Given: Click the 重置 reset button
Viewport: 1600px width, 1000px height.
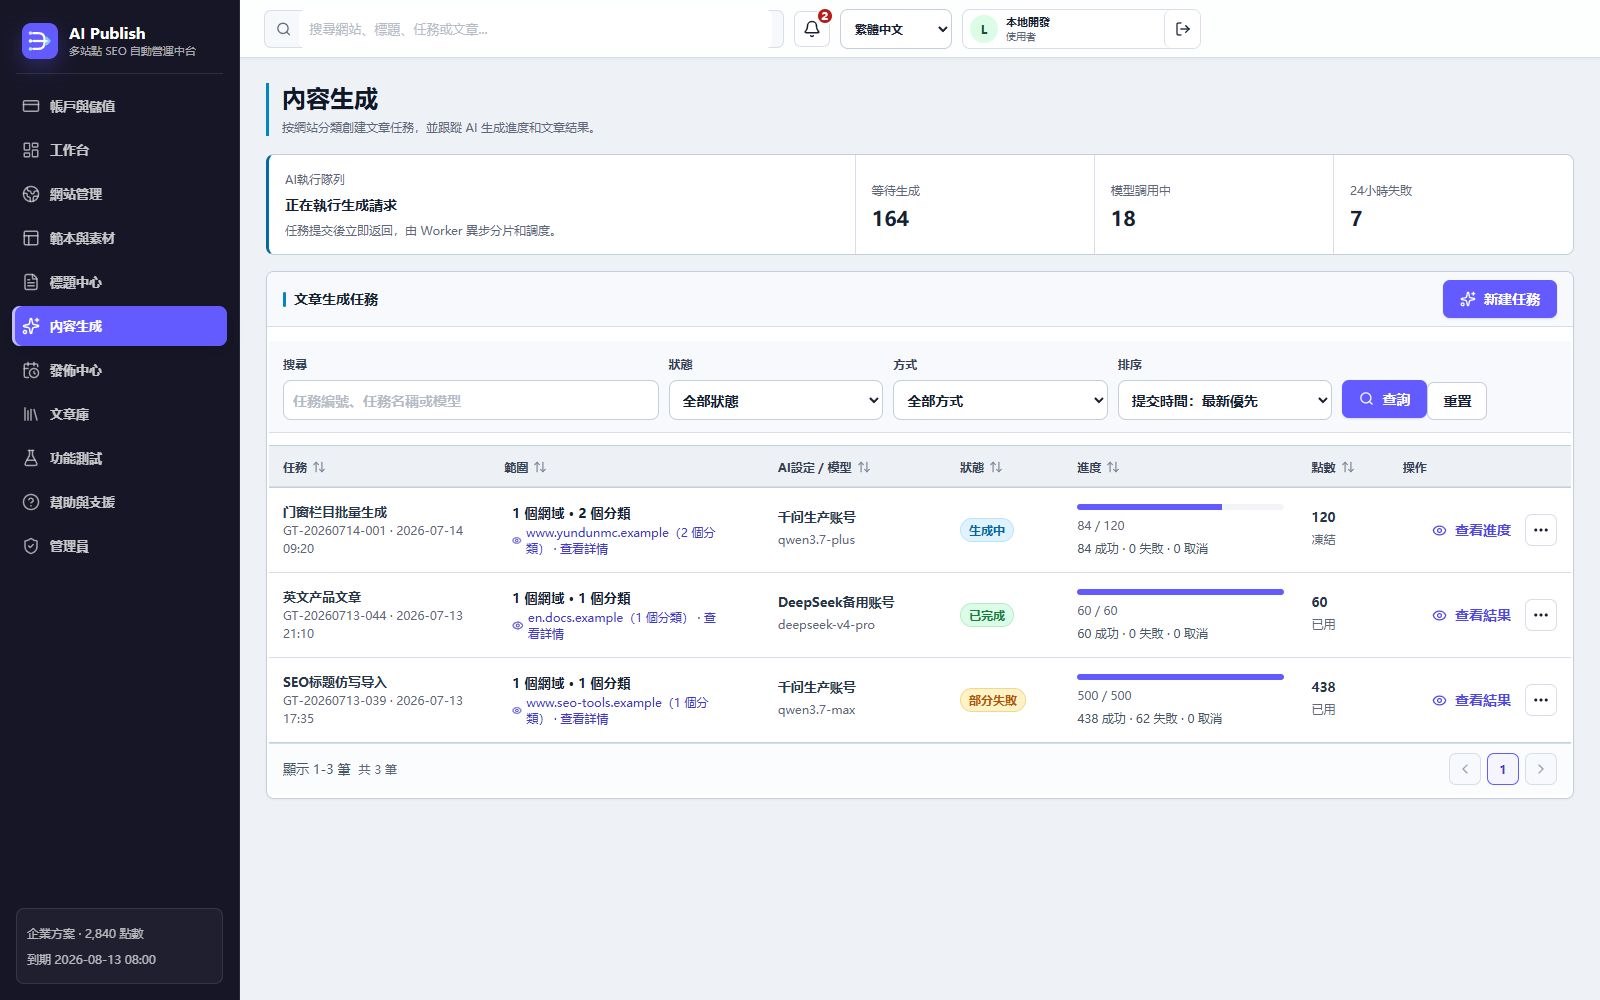Looking at the screenshot, I should pos(1457,401).
